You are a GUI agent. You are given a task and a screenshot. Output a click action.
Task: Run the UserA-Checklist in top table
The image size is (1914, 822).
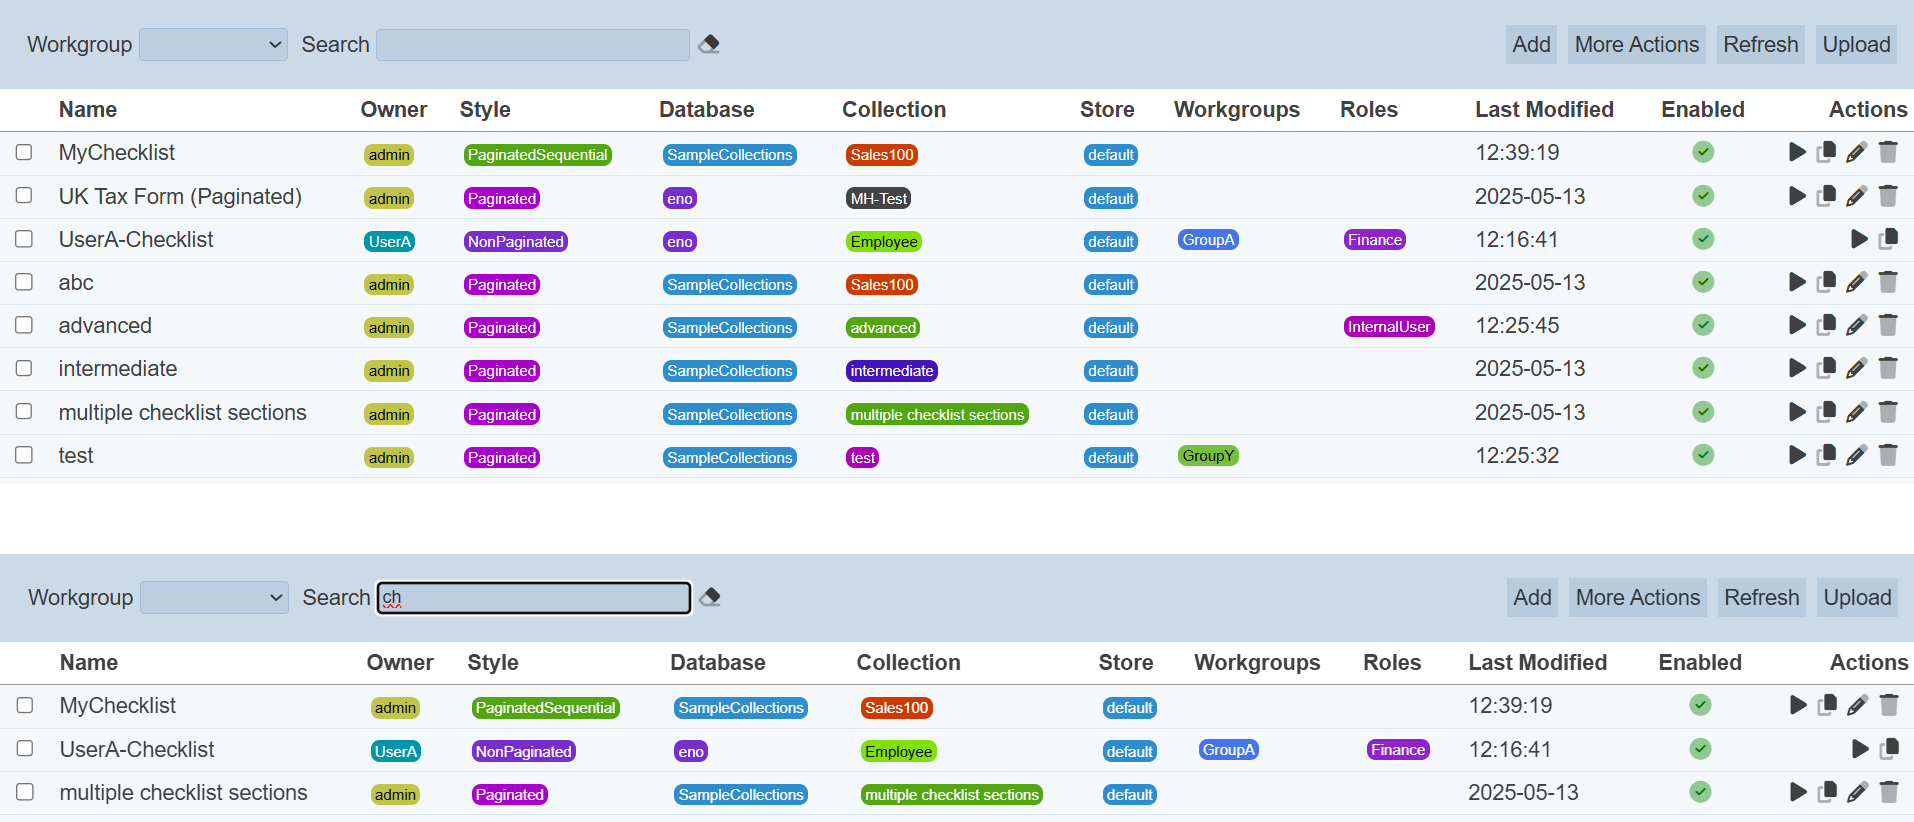click(x=1859, y=239)
